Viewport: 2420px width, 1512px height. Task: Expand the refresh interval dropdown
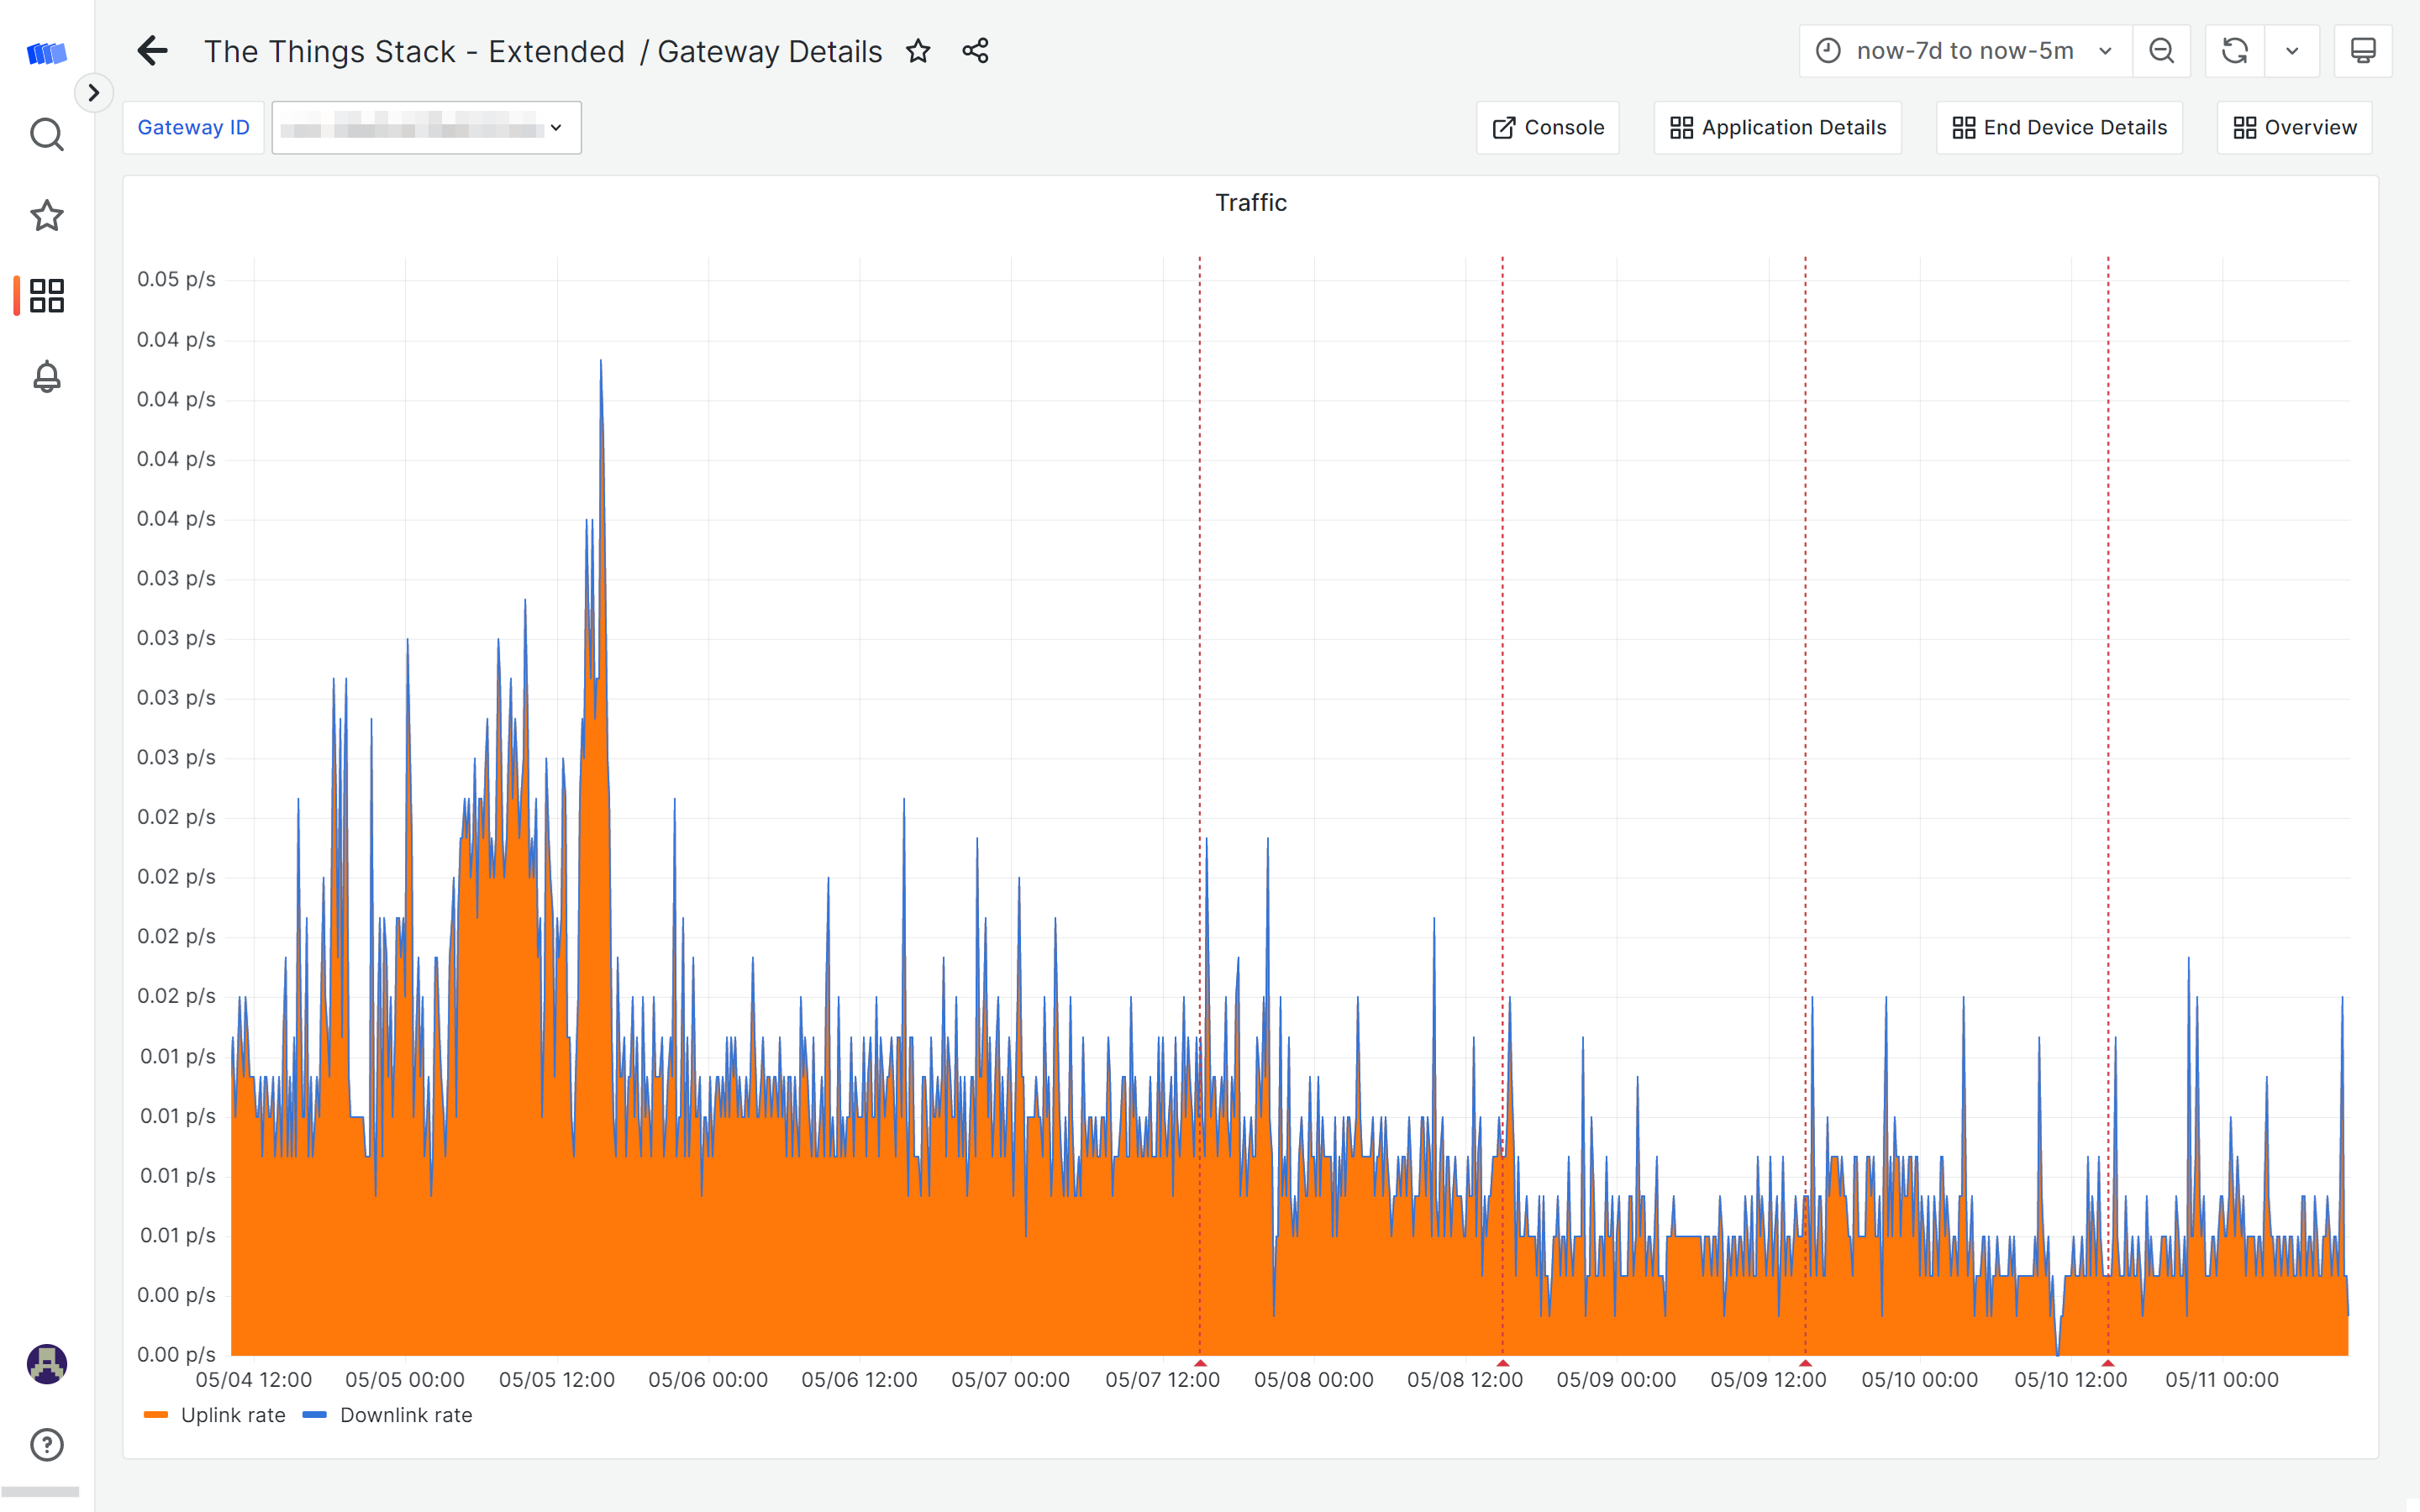[2292, 51]
